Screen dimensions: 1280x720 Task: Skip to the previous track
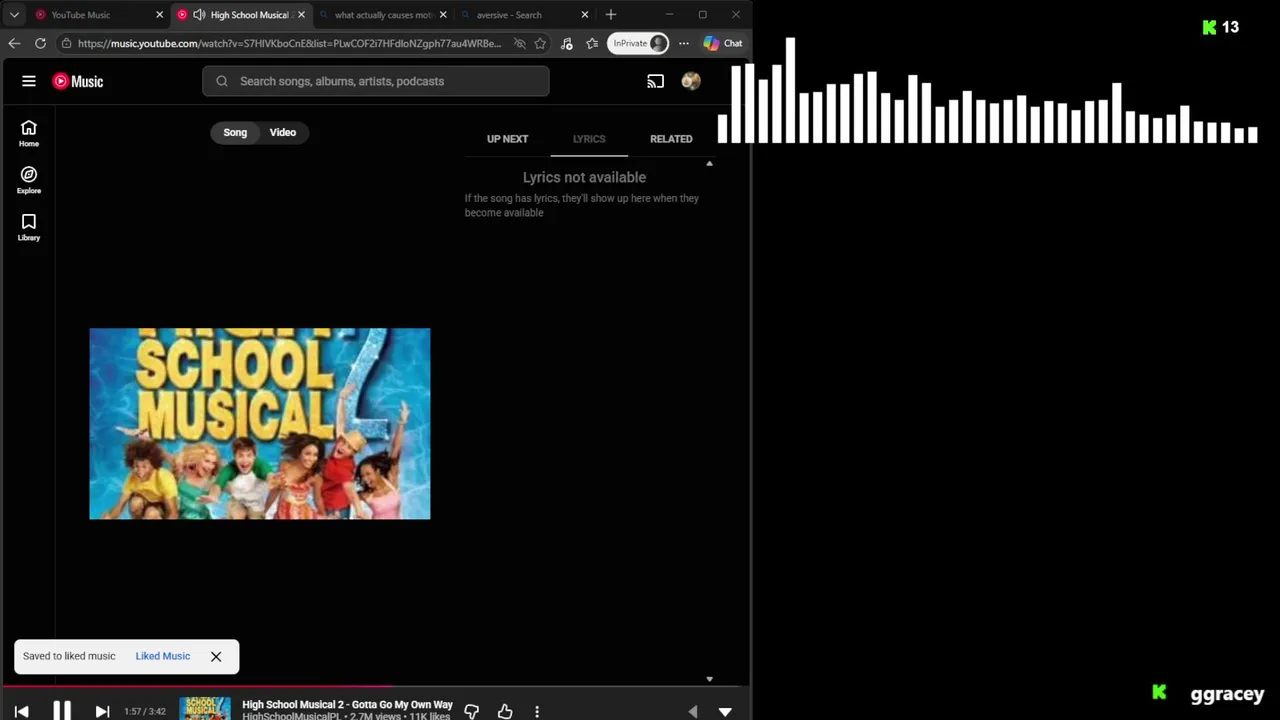tap(22, 711)
